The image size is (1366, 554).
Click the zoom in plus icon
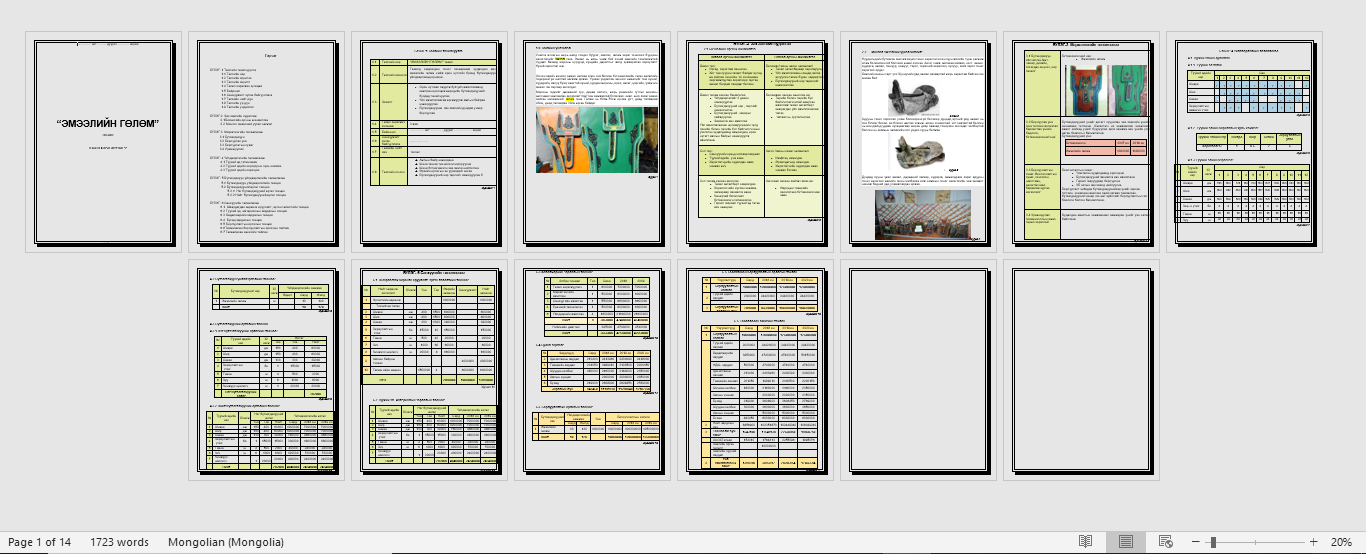[x=1313, y=541]
